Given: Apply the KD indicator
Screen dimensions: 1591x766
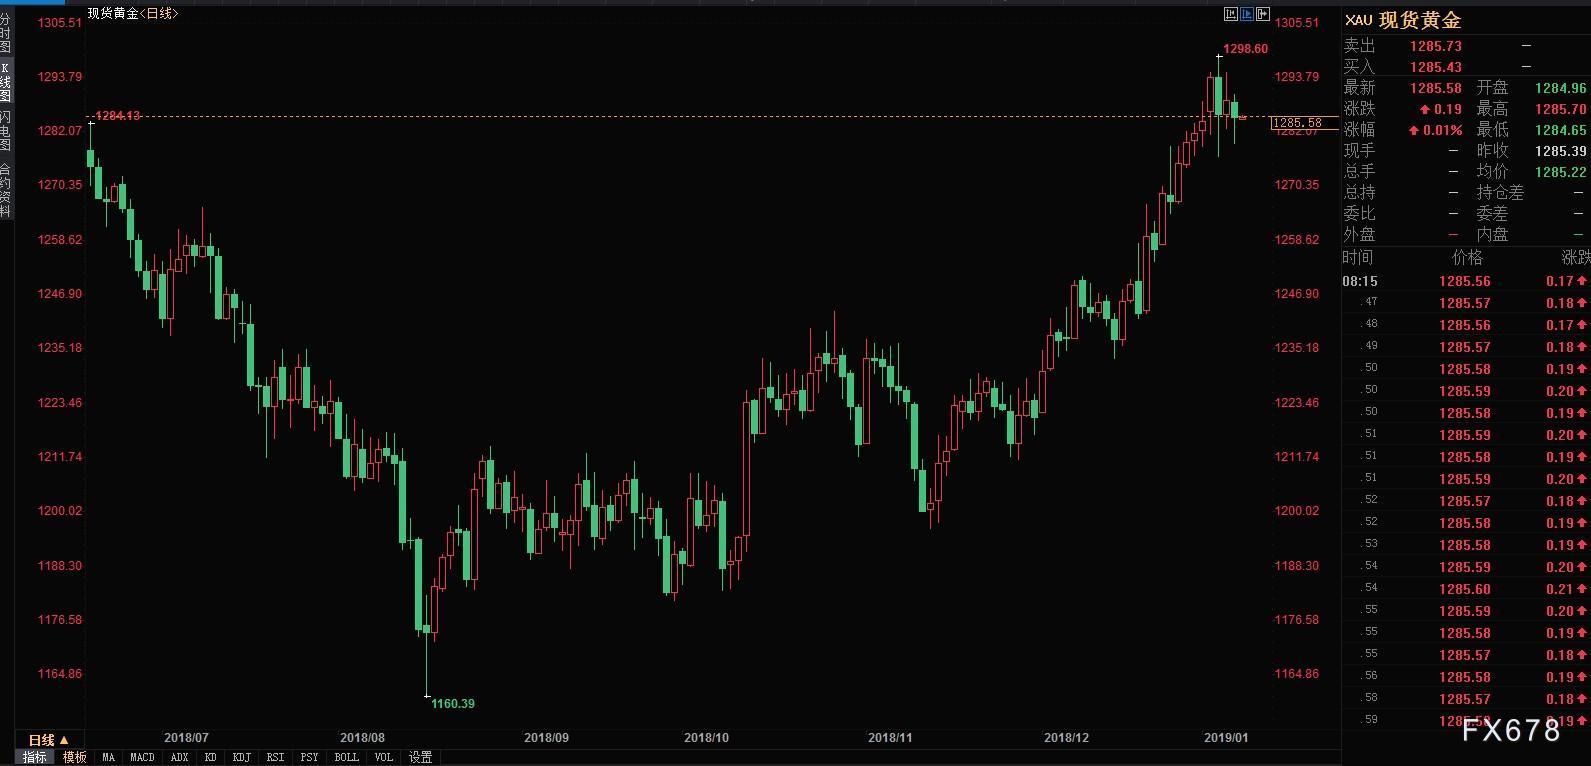Looking at the screenshot, I should point(211,757).
